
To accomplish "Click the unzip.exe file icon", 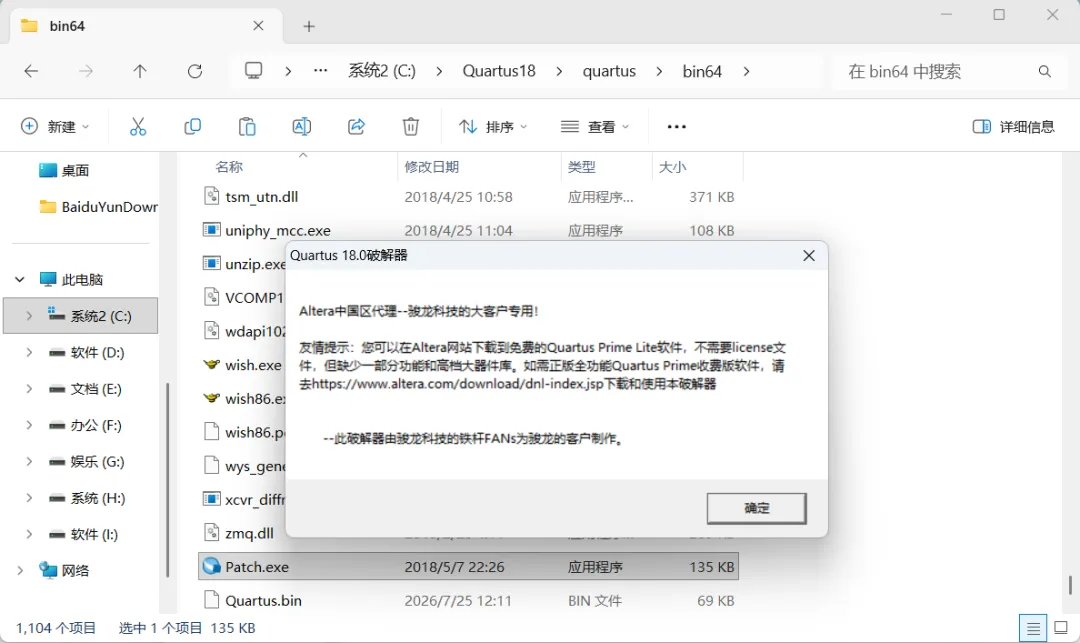I will tap(211, 264).
